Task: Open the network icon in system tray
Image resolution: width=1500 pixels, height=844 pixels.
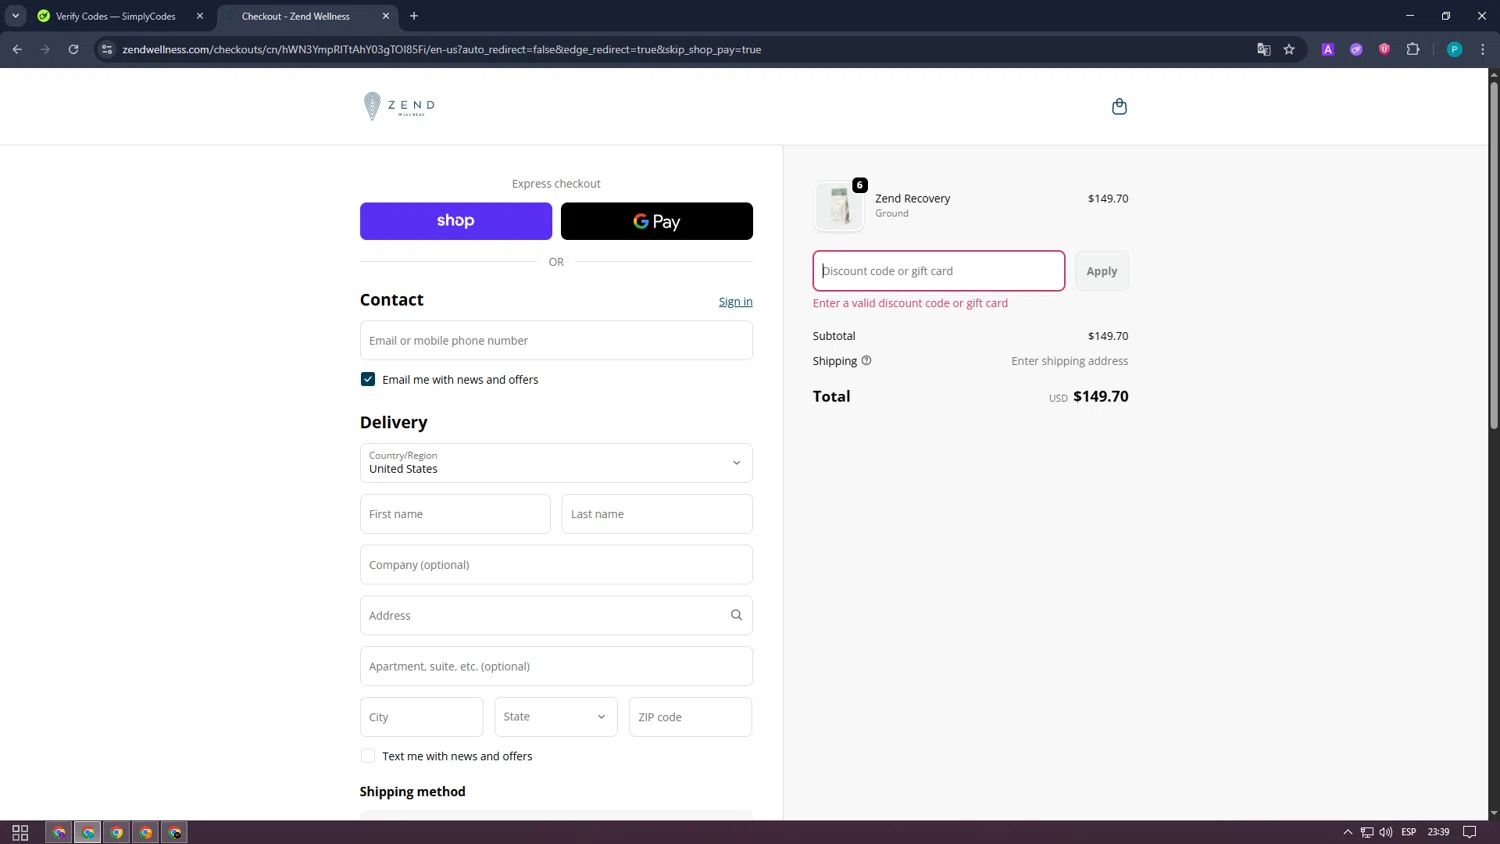Action: (1367, 832)
